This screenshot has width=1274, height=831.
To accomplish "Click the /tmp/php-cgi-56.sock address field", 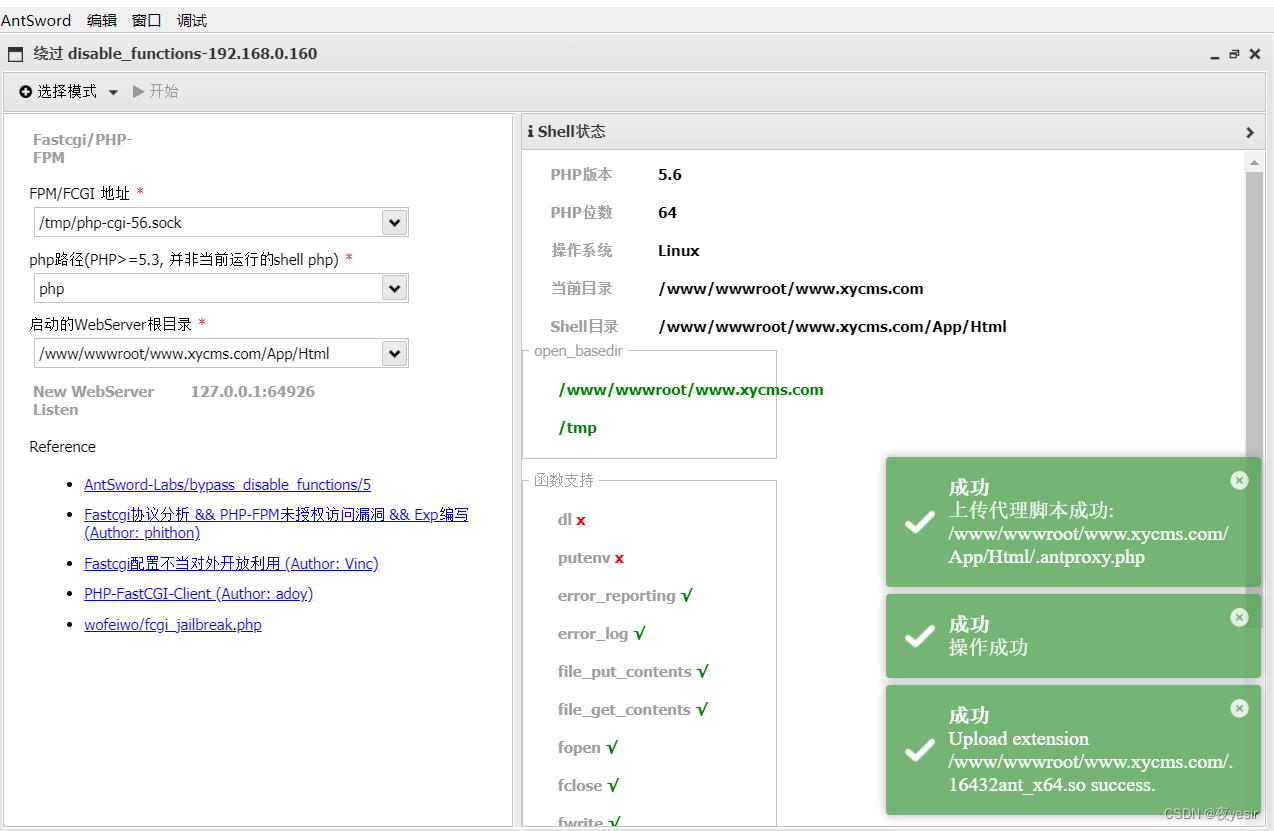I will pos(208,222).
